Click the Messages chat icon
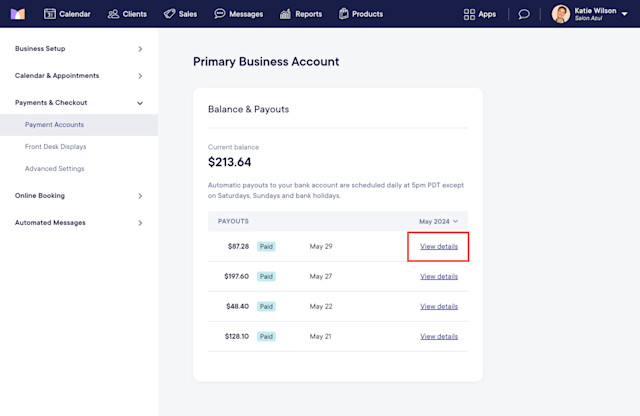 tap(221, 14)
